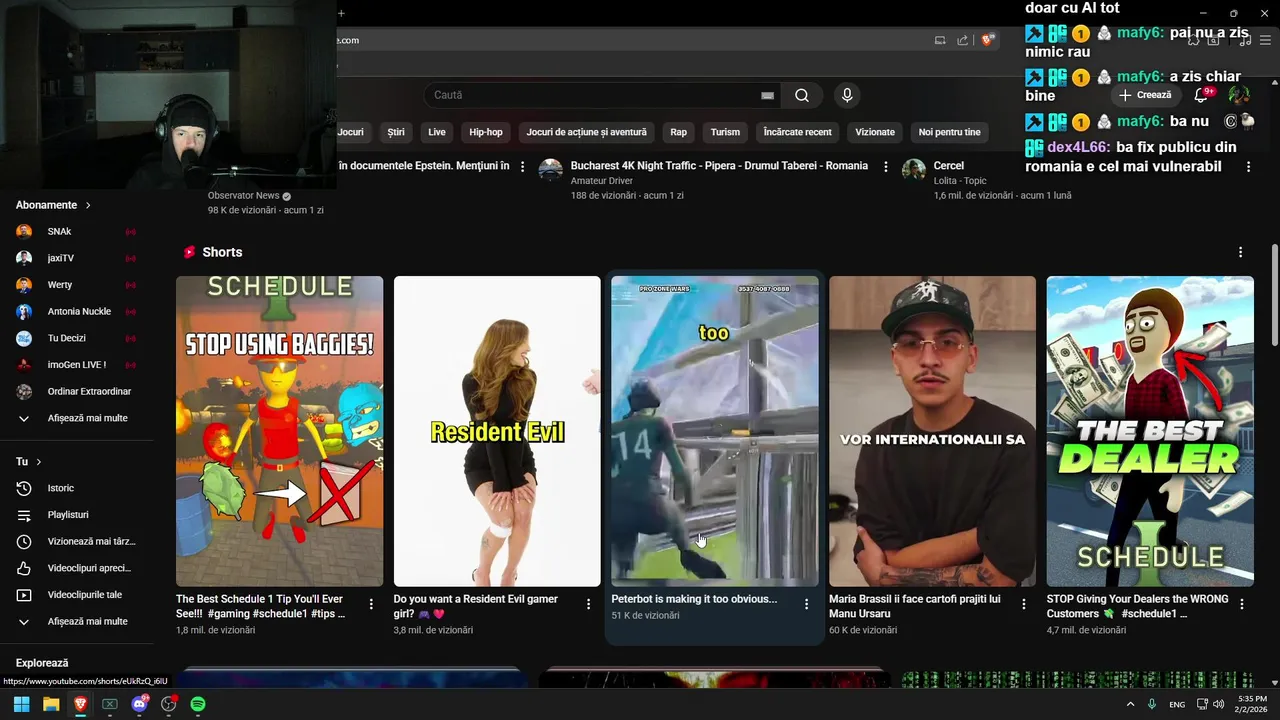Select the Live filter chip
The width and height of the screenshot is (1280, 720).
click(x=437, y=132)
